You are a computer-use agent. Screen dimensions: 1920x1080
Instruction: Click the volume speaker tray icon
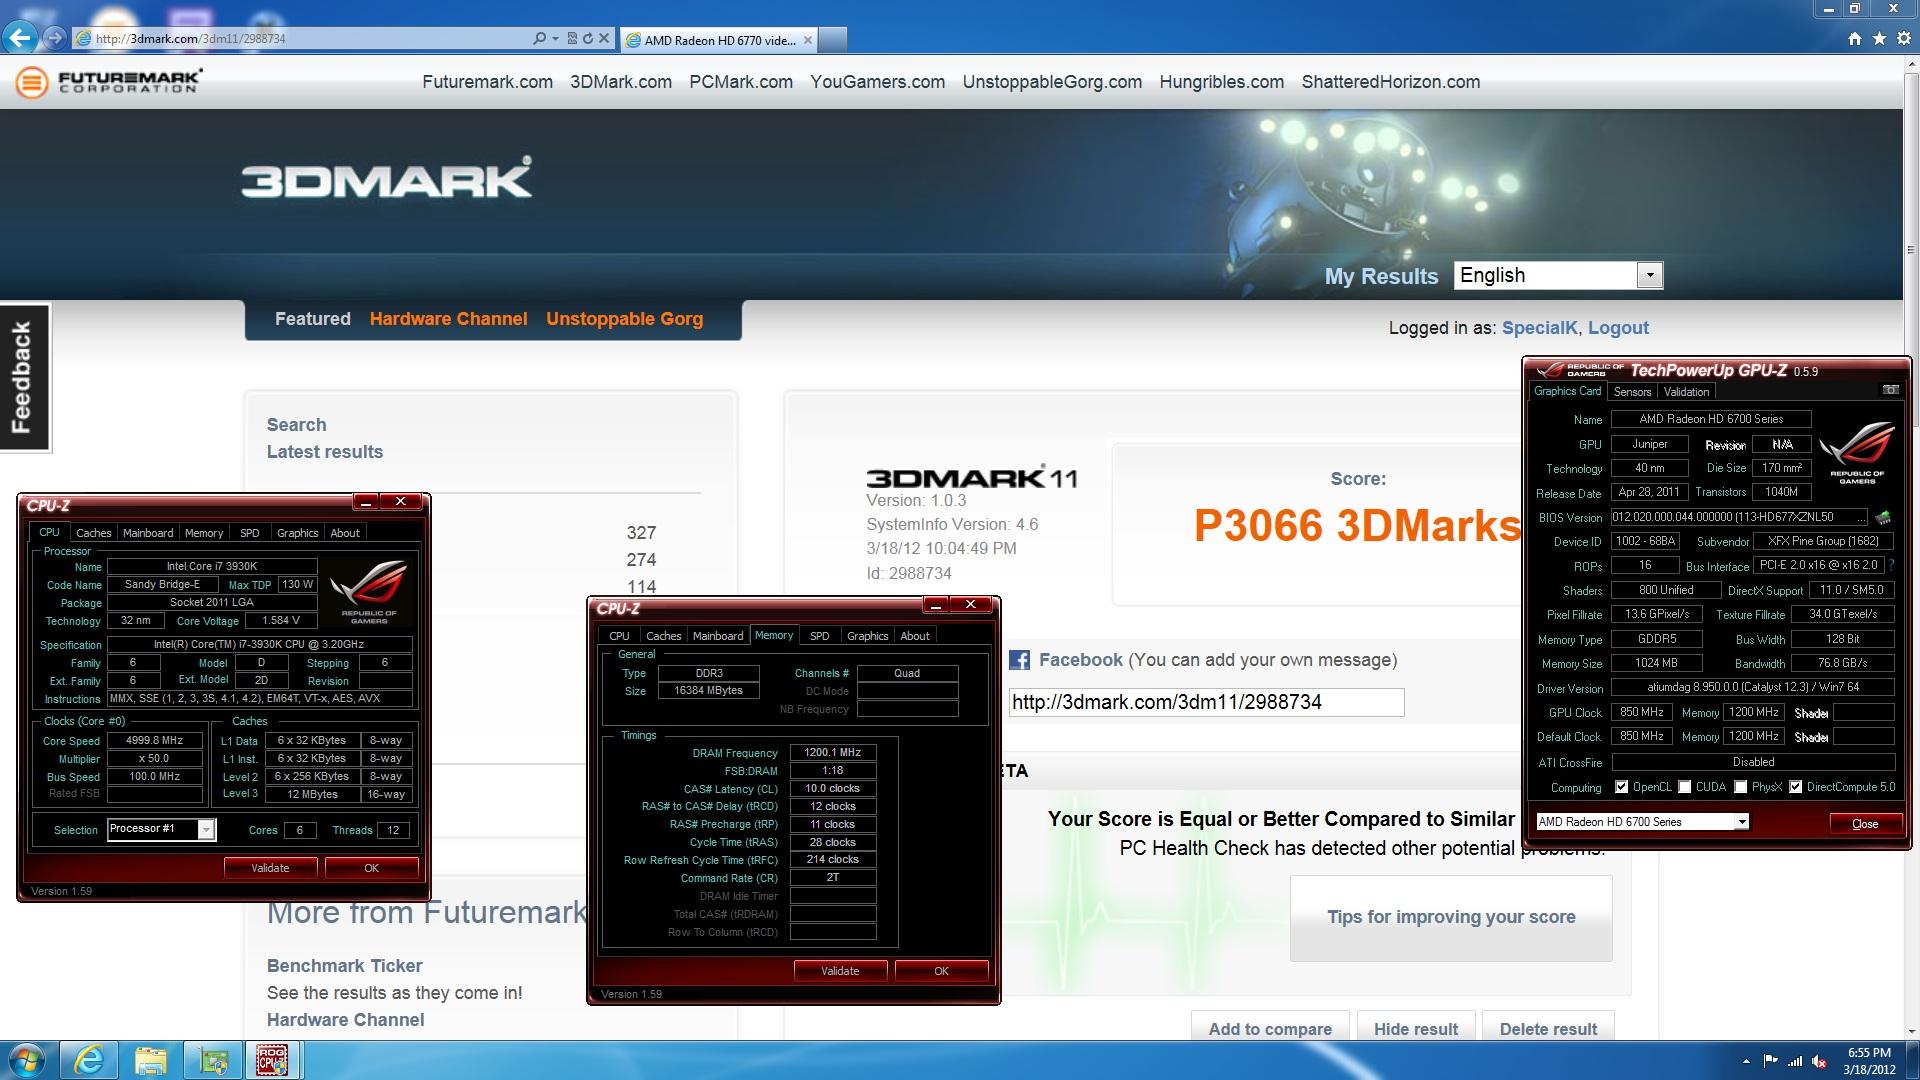tap(1819, 1061)
